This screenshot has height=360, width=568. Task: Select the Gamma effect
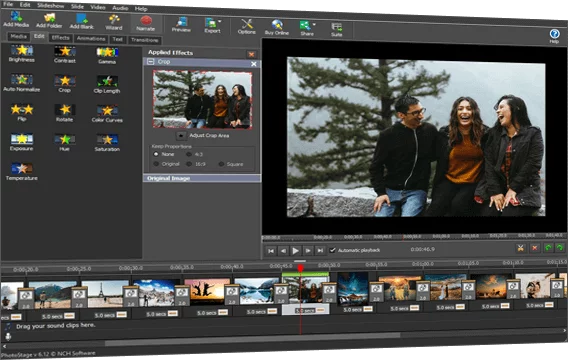107,55
